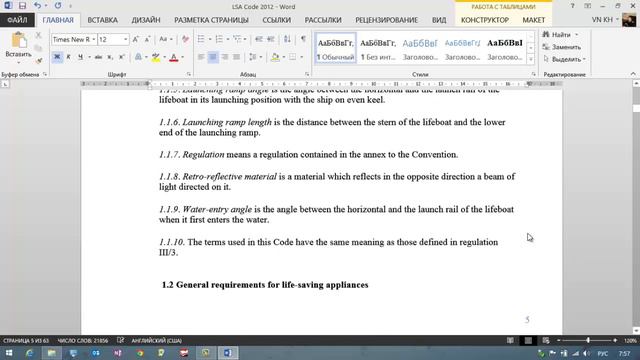Apply the Обычный (Normal) style

[x=336, y=48]
